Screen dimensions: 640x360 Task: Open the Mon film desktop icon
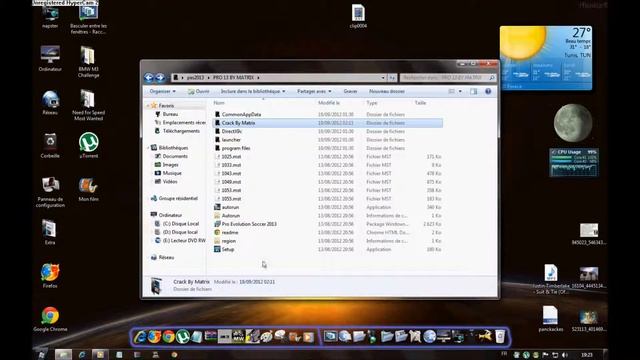[89, 189]
